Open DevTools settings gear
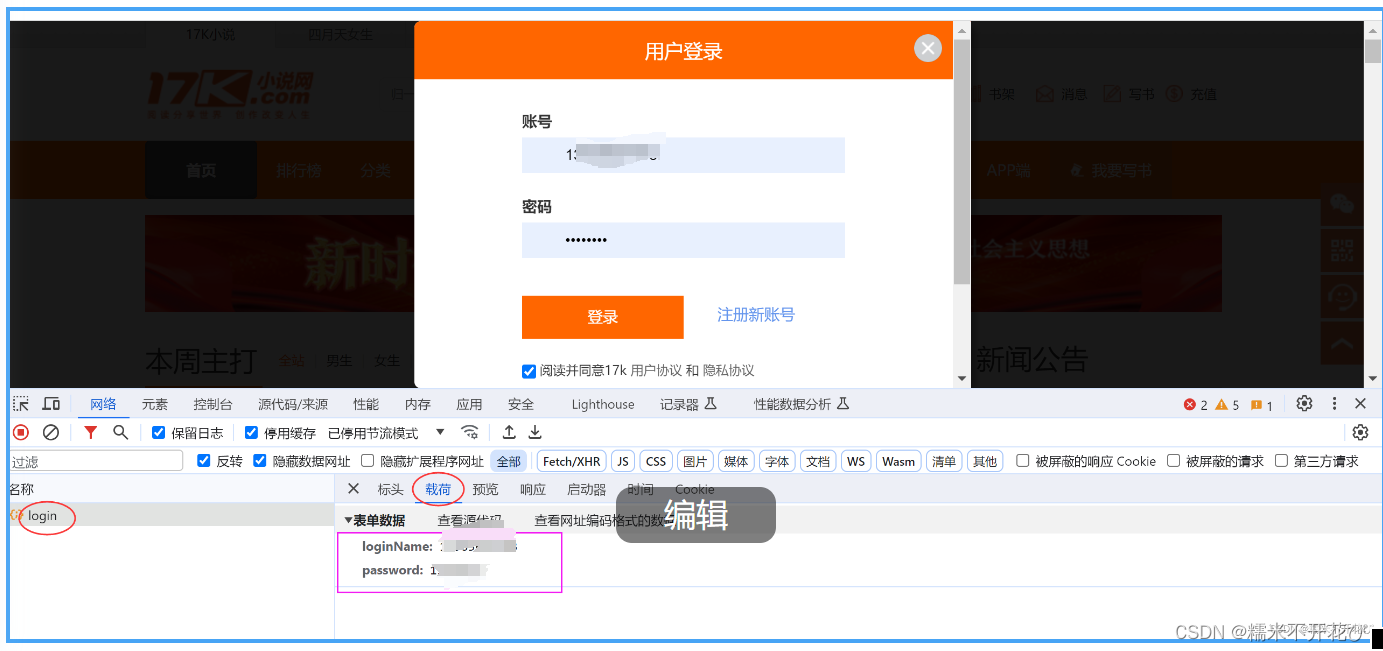 click(x=1304, y=403)
